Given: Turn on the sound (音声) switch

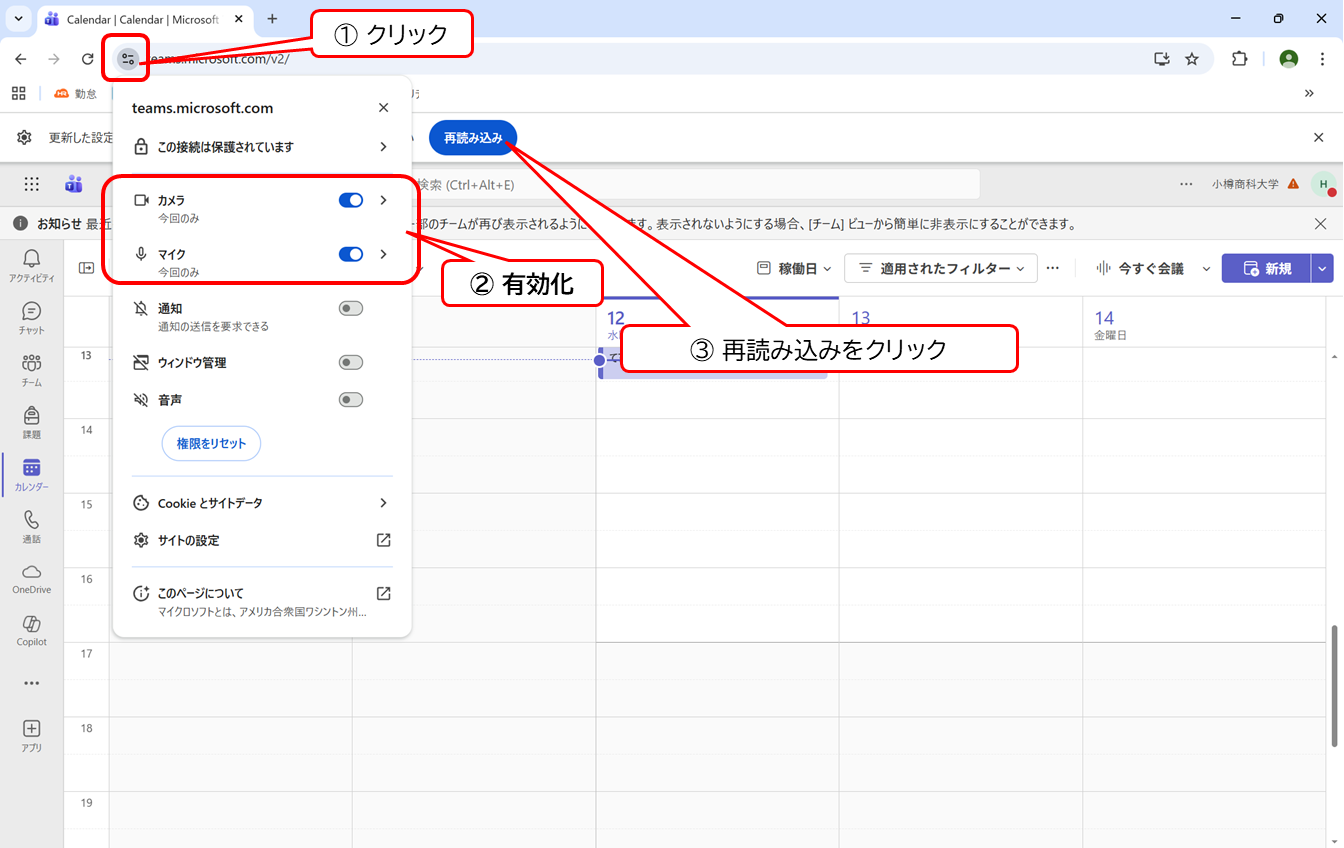Looking at the screenshot, I should (x=351, y=400).
